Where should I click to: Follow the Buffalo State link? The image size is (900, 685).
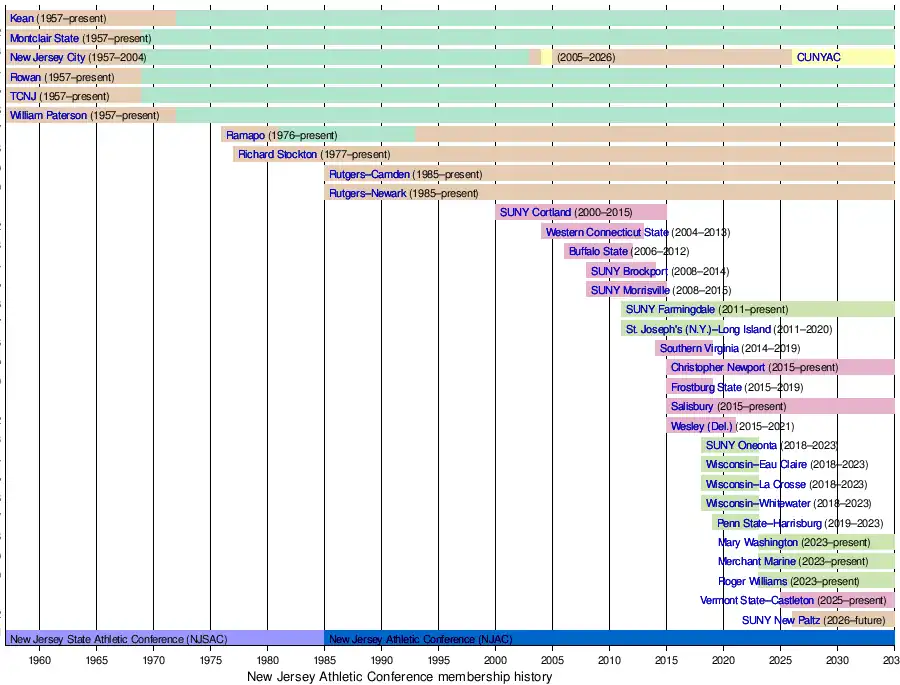coord(598,252)
